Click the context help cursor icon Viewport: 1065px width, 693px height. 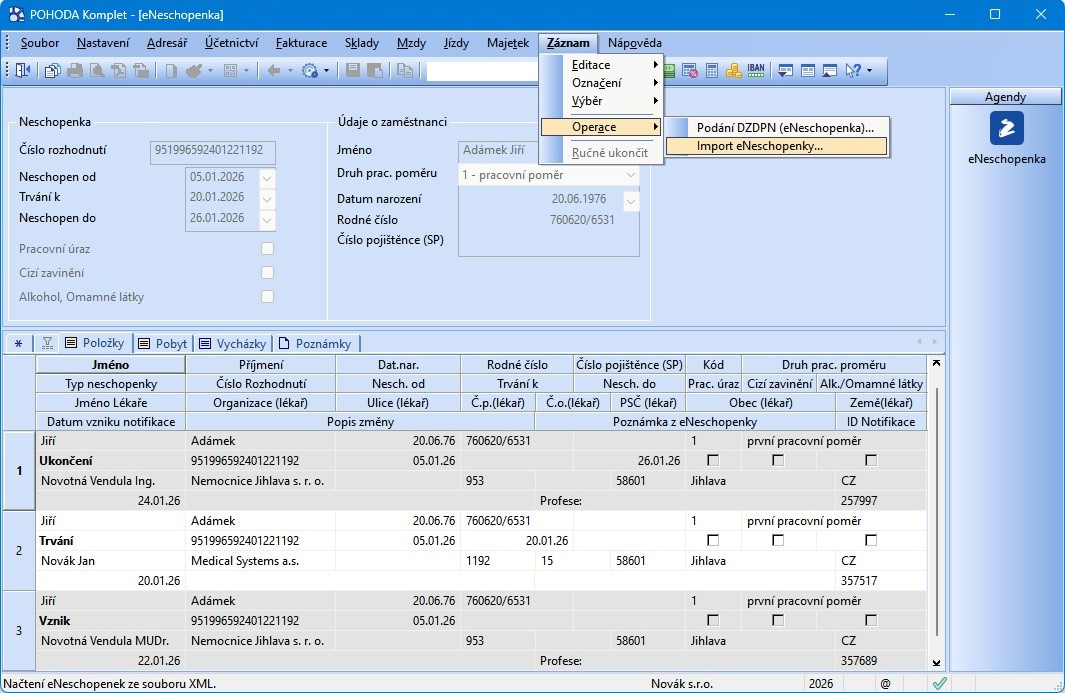point(853,71)
